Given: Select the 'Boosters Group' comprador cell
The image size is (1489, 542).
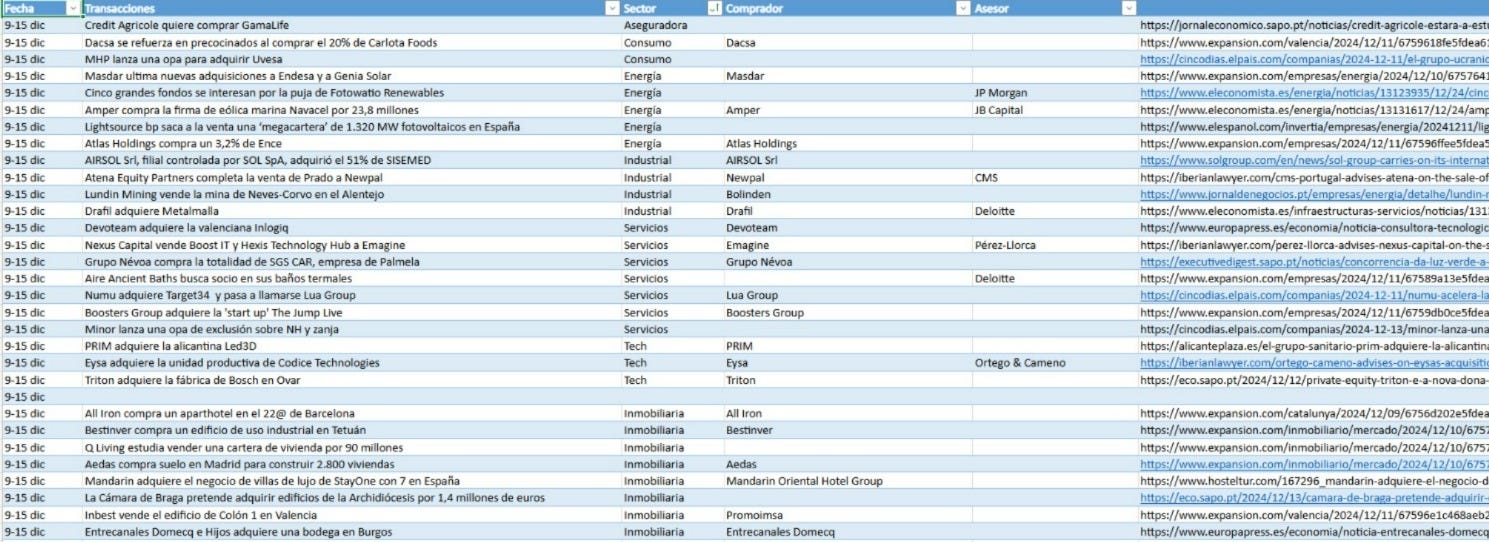Looking at the screenshot, I should point(847,312).
